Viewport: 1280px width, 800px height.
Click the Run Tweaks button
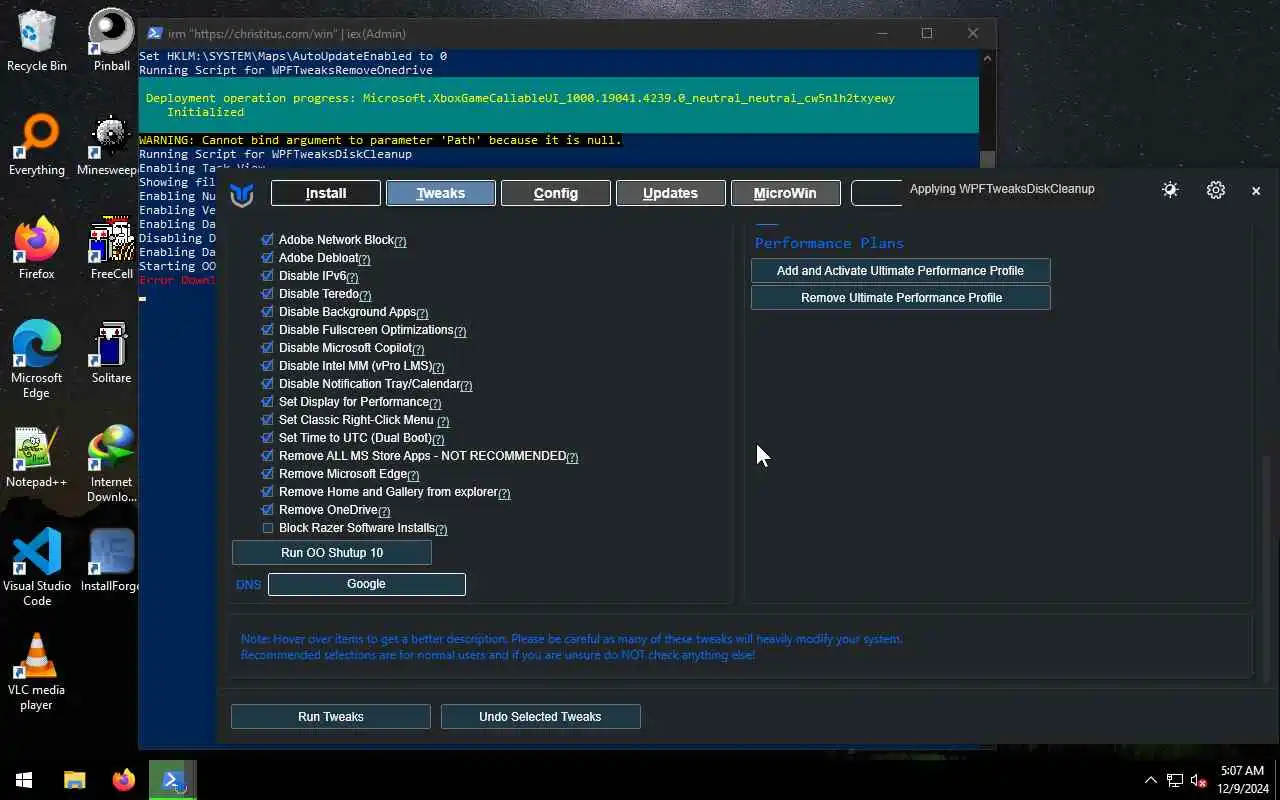tap(331, 717)
